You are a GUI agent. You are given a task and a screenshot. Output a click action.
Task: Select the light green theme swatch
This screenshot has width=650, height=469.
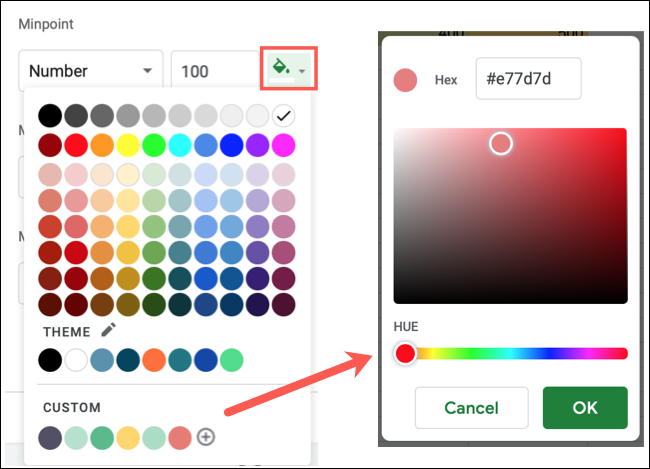231,359
